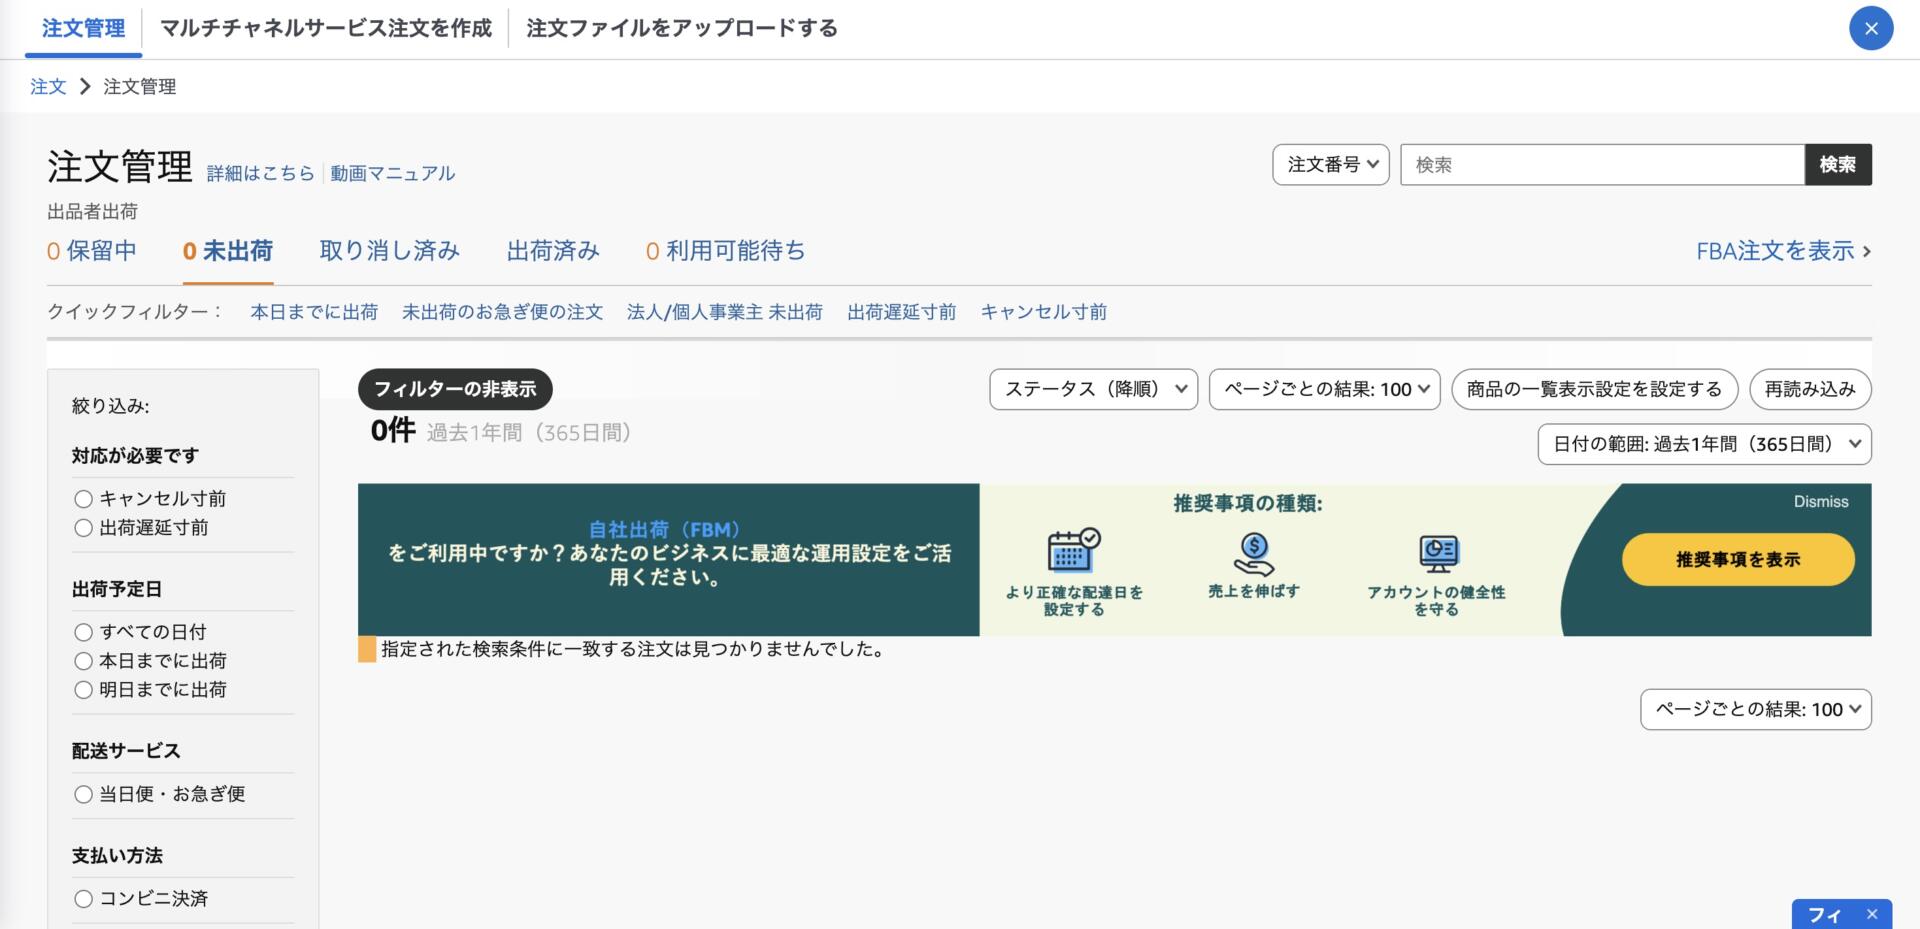The width and height of the screenshot is (1920, 929).
Task: Open マルチチャネルサービス注文を作成 tab
Action: (x=326, y=28)
